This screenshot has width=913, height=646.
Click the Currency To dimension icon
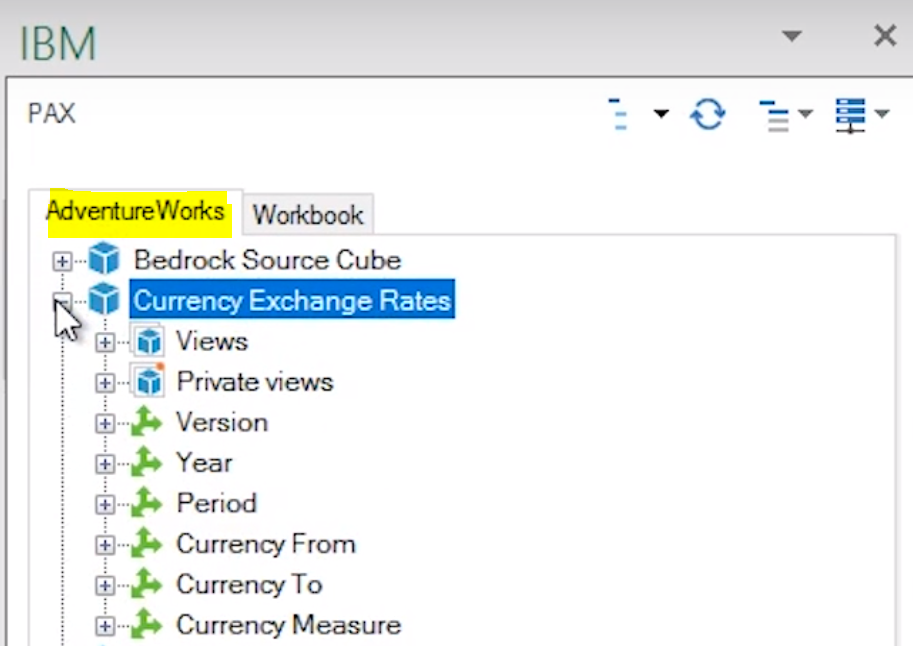click(x=146, y=583)
